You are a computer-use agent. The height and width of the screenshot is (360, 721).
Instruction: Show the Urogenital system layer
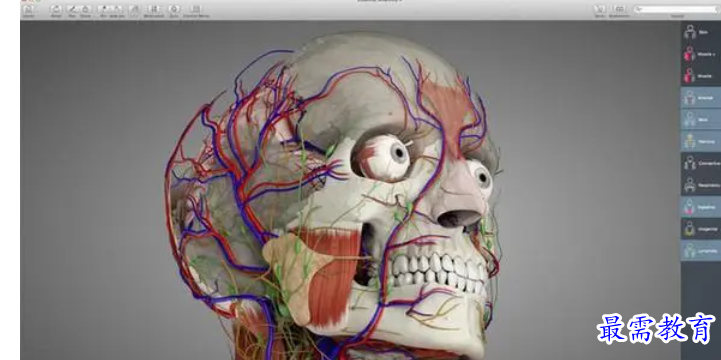(701, 229)
